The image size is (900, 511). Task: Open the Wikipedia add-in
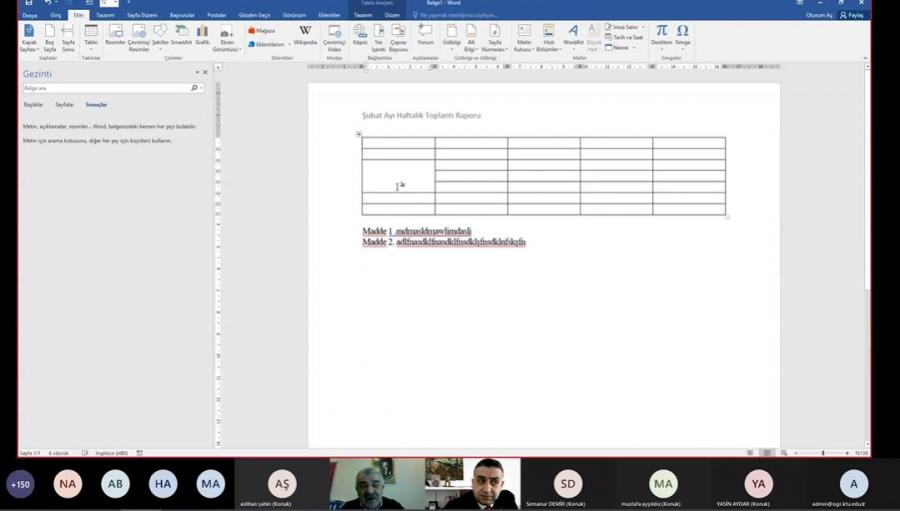(305, 35)
